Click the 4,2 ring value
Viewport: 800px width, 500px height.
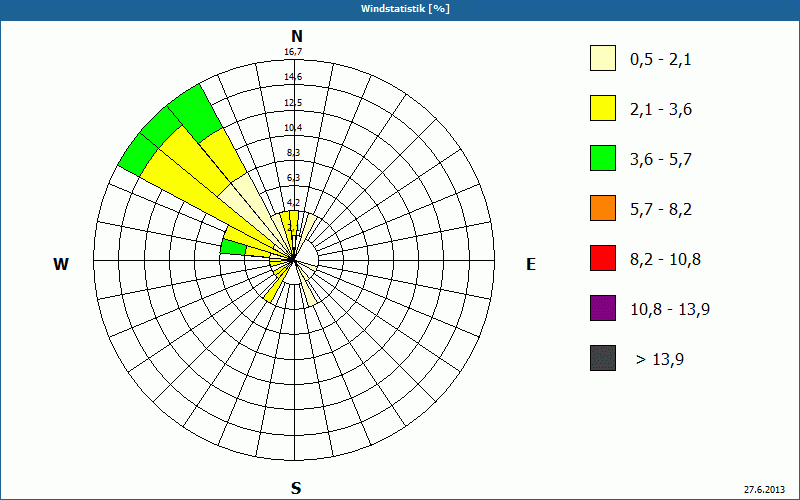[293, 203]
